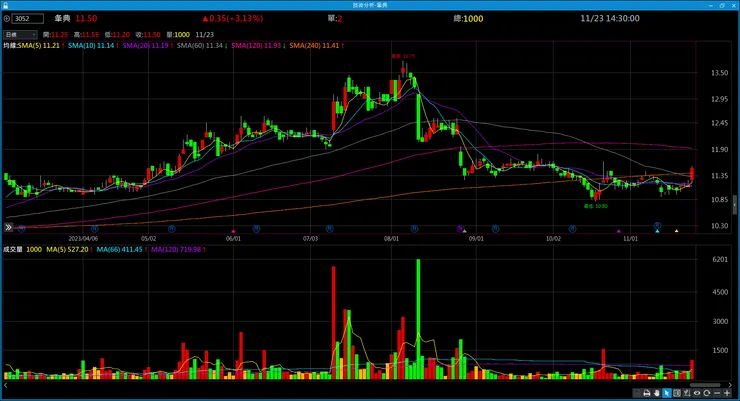Open the 日線 period dropdown
This screenshot has width=740, height=401.
pyautogui.click(x=20, y=34)
